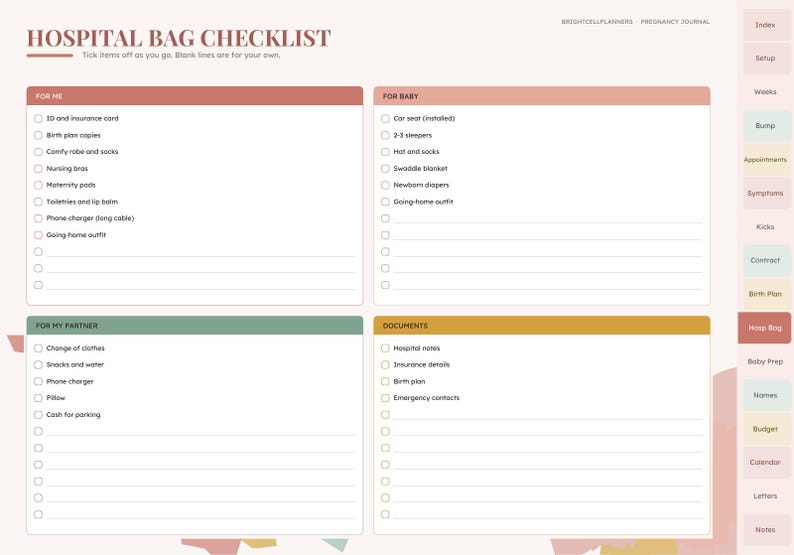
Task: Click first blank line under Emergency contacts
Action: tap(548, 415)
